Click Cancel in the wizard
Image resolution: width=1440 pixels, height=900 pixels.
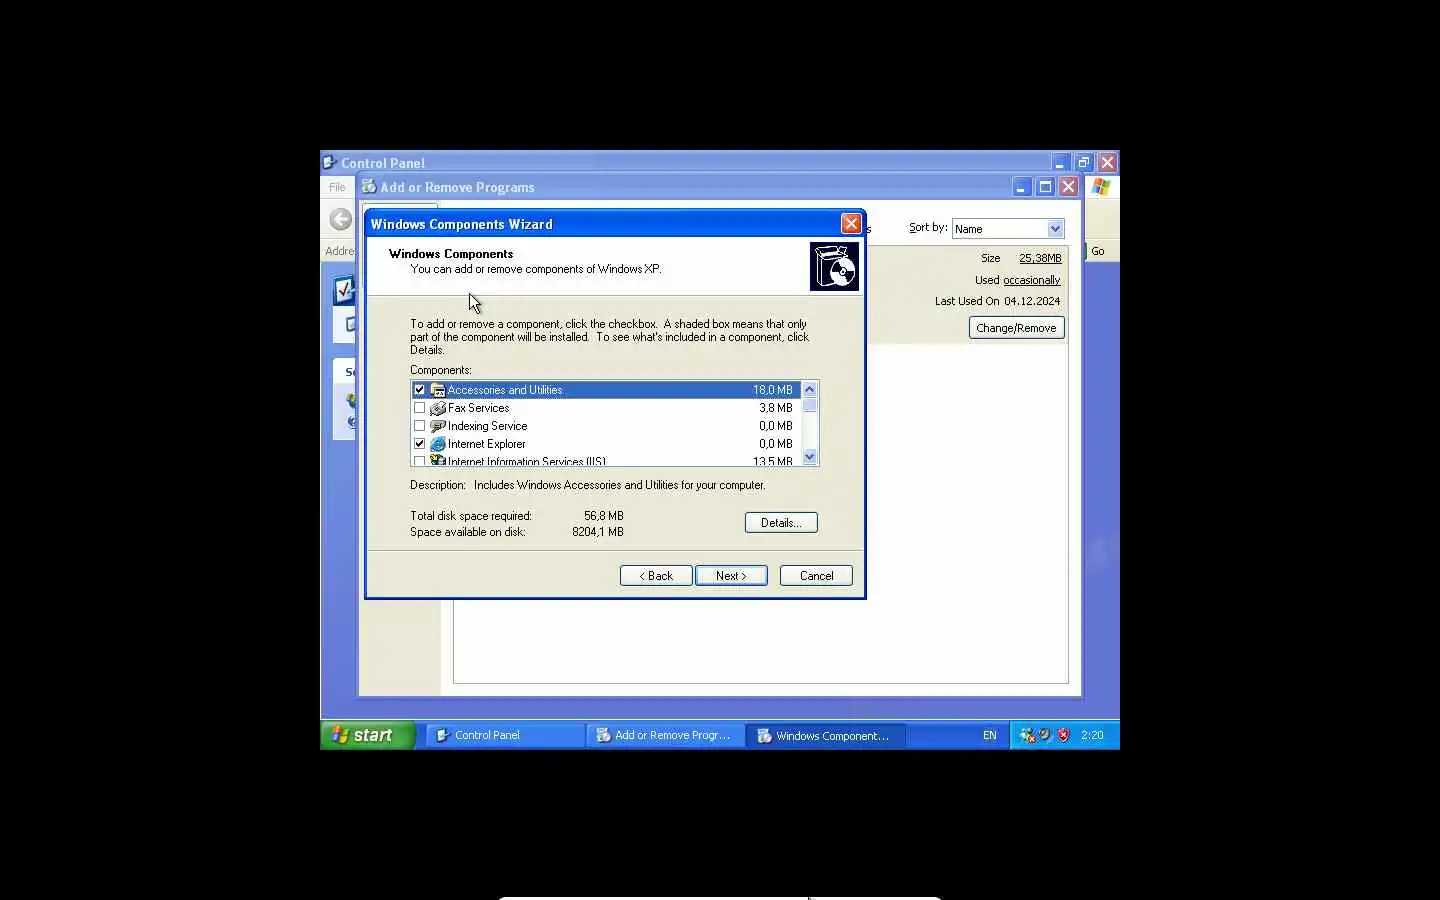(816, 576)
